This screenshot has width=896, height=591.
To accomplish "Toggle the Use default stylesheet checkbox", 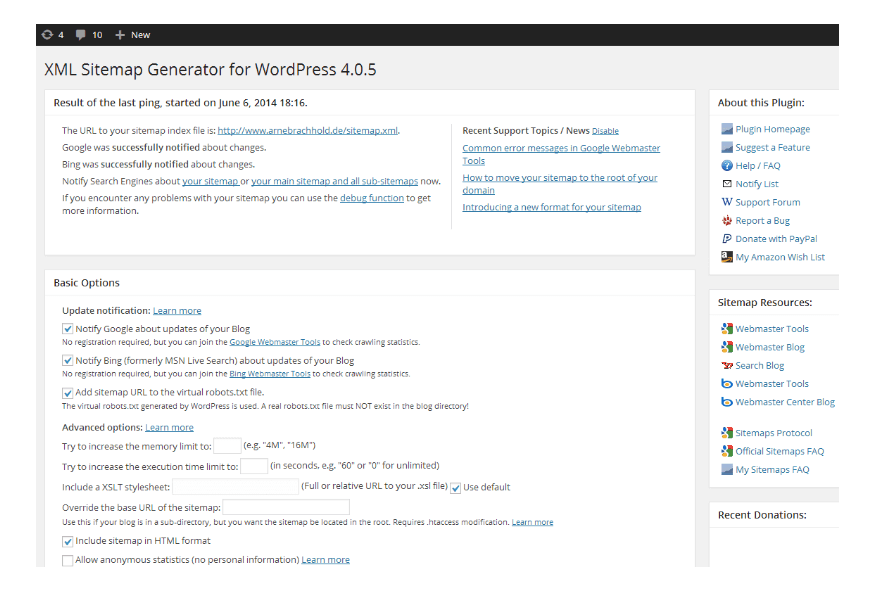I will click(x=456, y=488).
